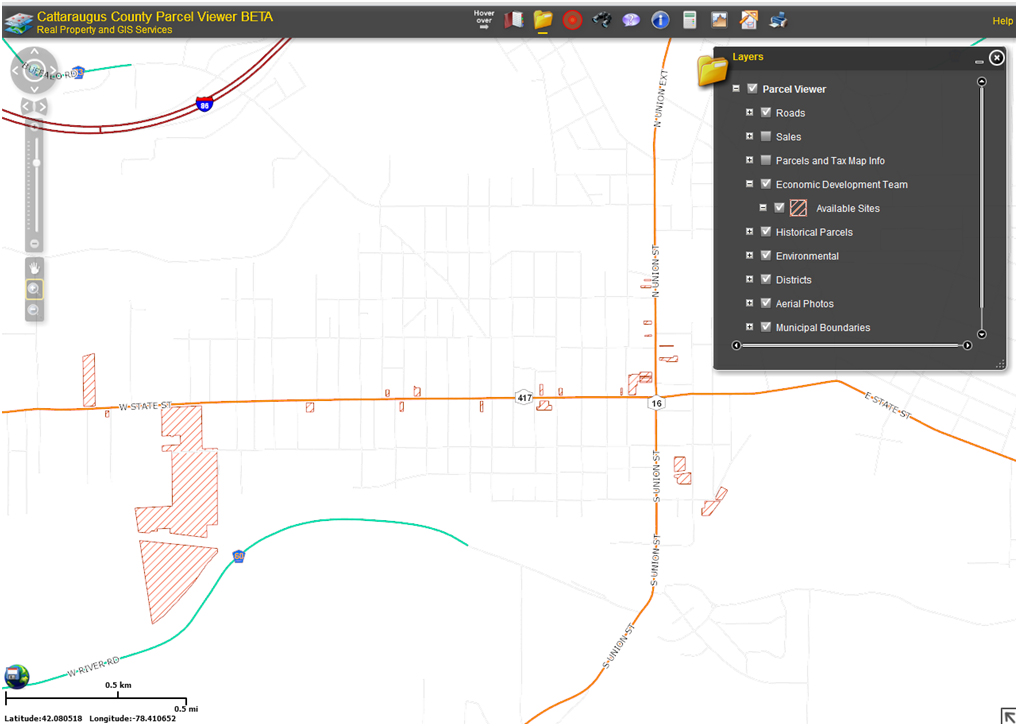Uncheck the Districts layer checkbox

(766, 280)
